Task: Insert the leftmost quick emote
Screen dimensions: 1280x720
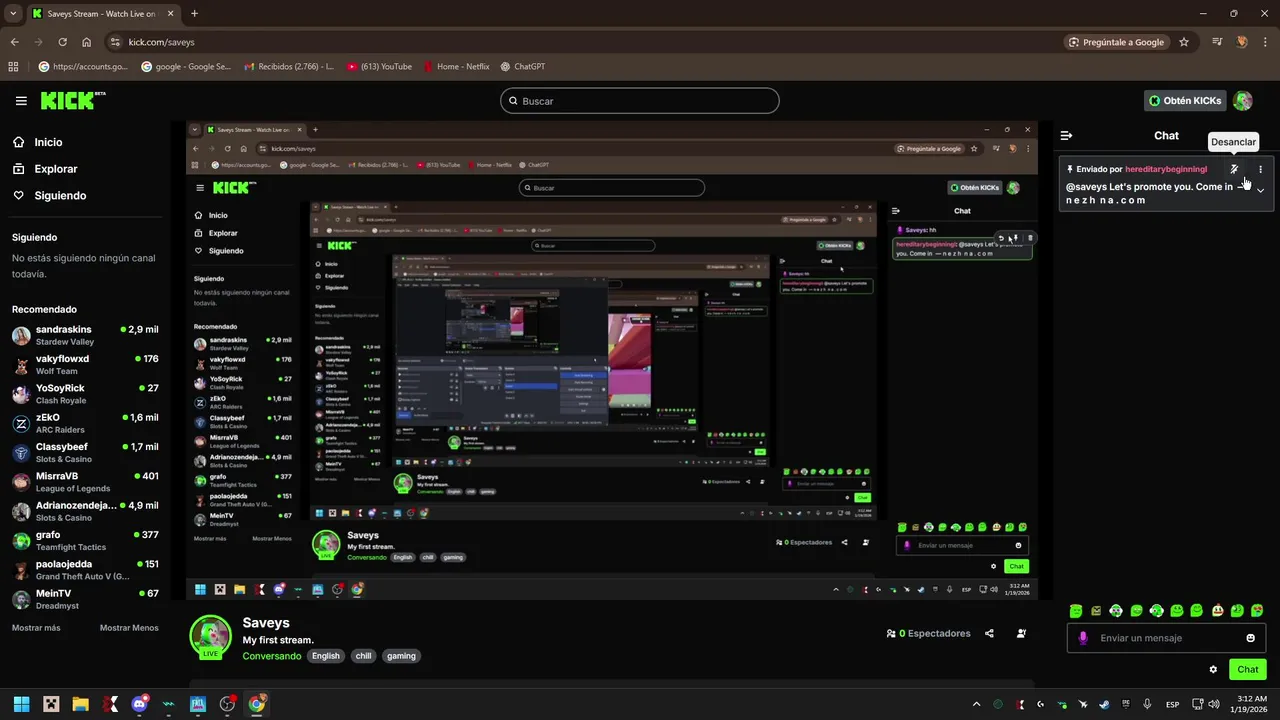Action: (1076, 611)
